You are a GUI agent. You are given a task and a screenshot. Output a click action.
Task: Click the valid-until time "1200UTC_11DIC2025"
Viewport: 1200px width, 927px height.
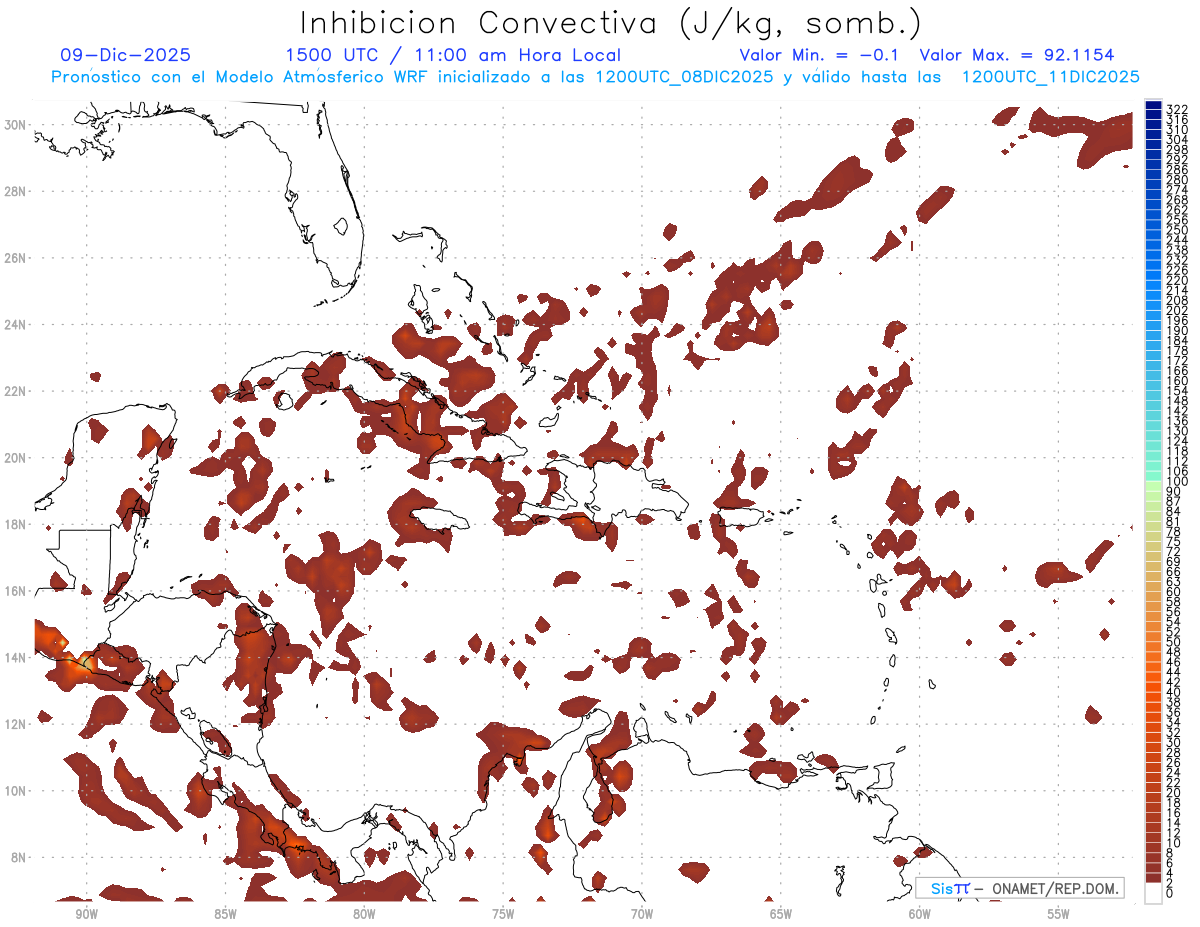[1050, 77]
